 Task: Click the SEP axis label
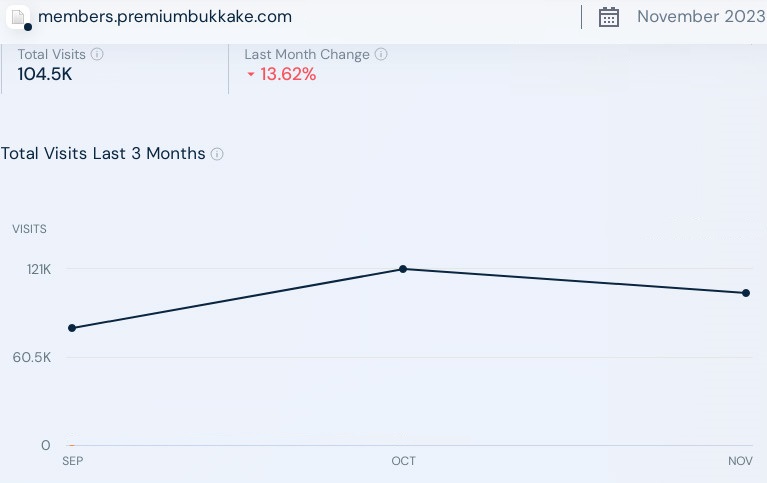point(72,461)
